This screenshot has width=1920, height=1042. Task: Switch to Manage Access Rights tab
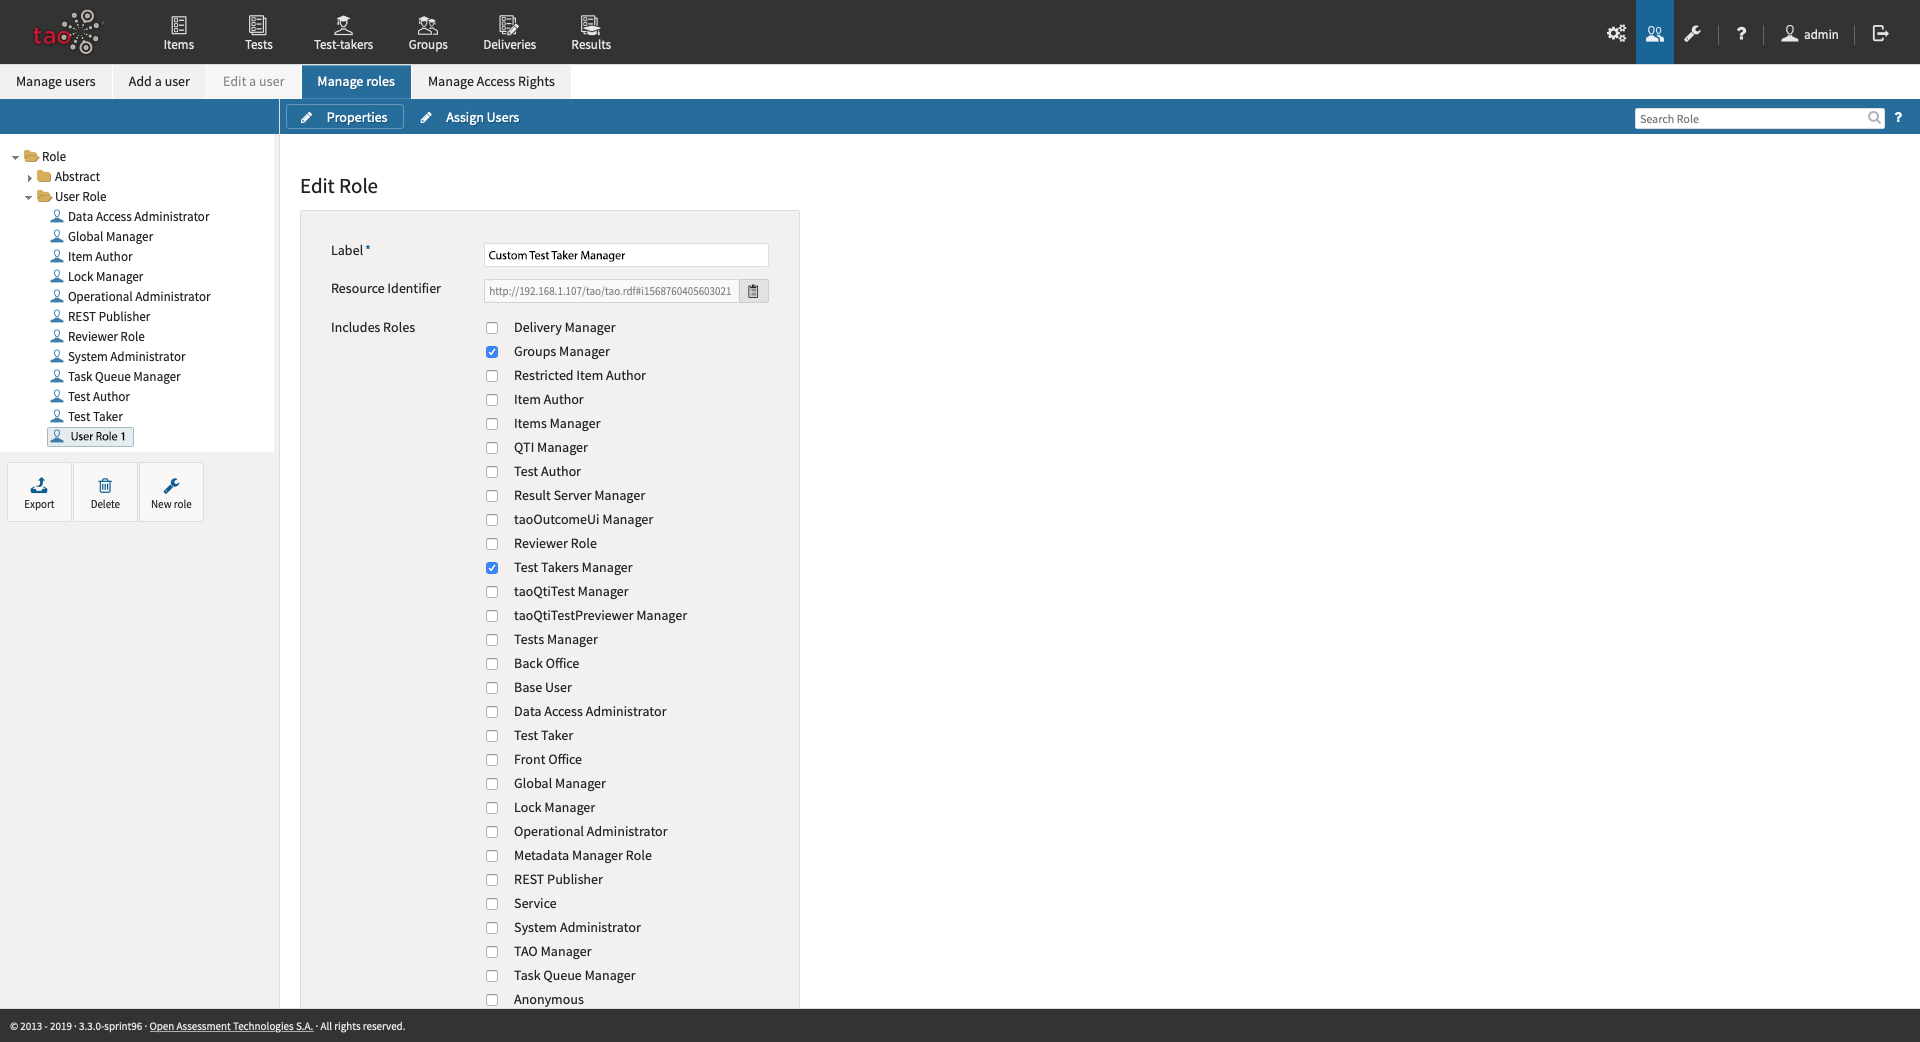point(491,82)
